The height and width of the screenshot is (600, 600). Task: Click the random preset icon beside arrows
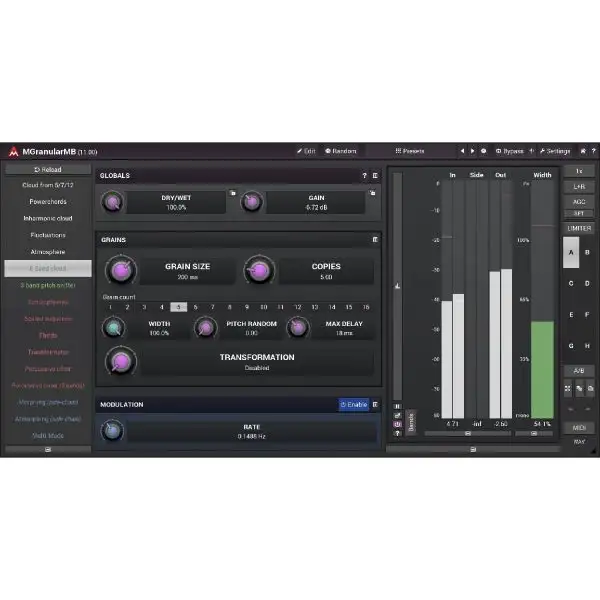(484, 151)
